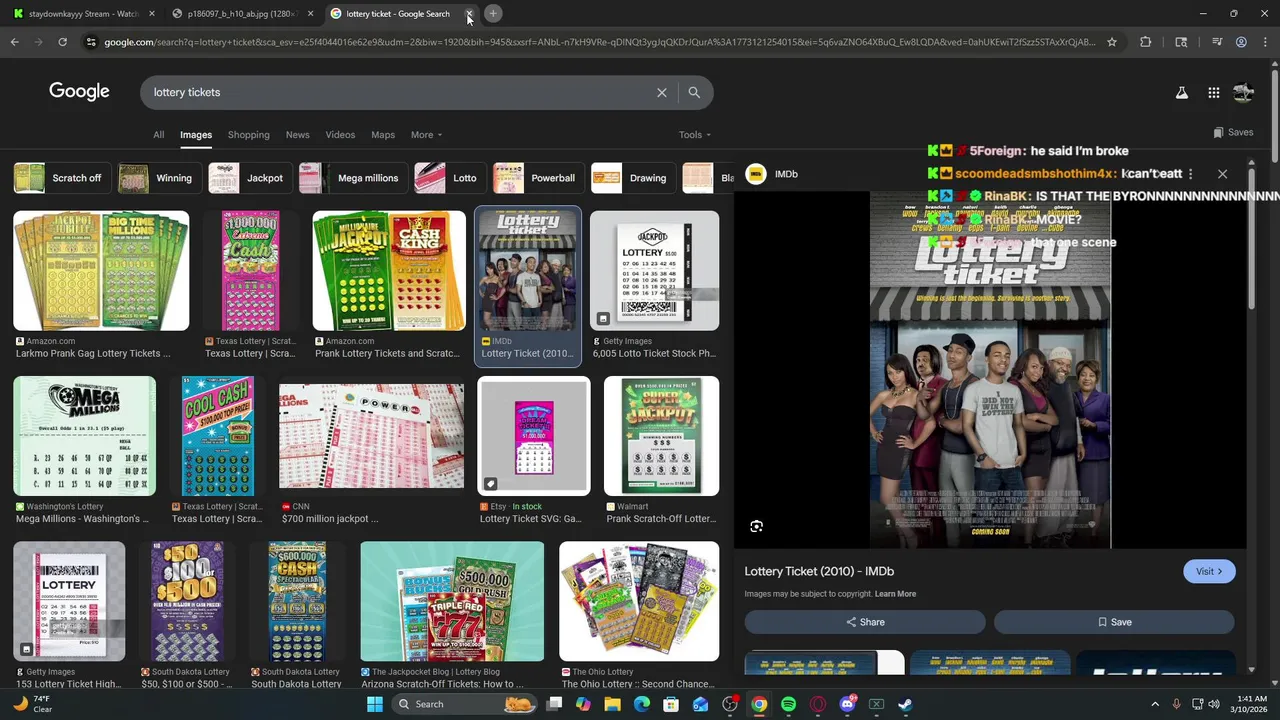The height and width of the screenshot is (720, 1280).
Task: Open the CNN $700 million jackpot thumbnail
Action: pyautogui.click(x=371, y=436)
